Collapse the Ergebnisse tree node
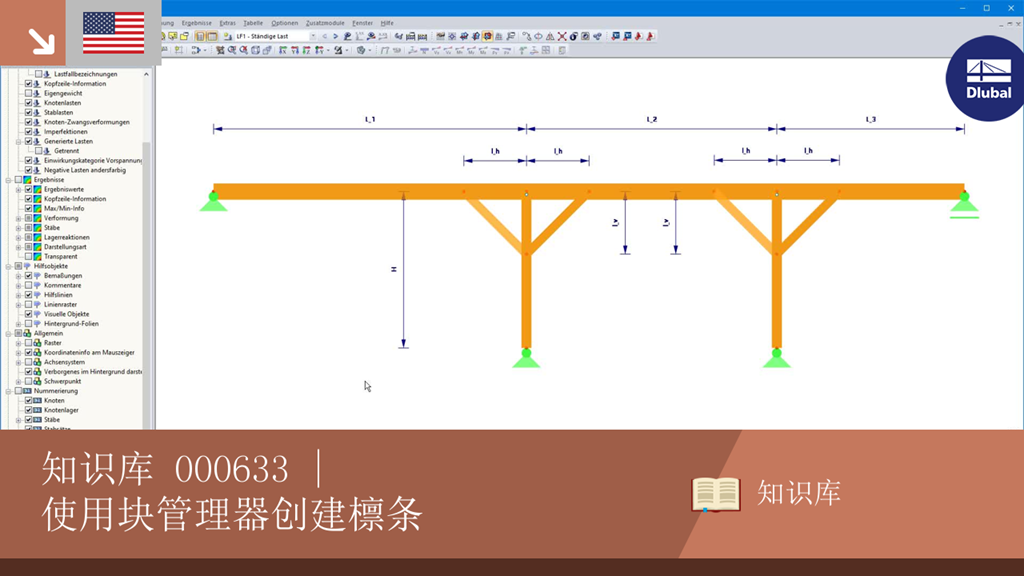This screenshot has width=1024, height=576. (x=8, y=180)
